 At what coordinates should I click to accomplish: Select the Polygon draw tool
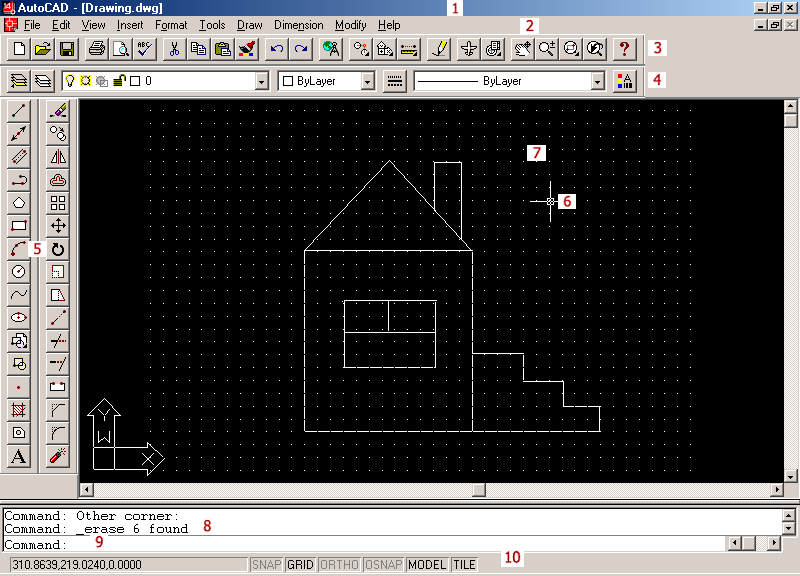(x=18, y=203)
